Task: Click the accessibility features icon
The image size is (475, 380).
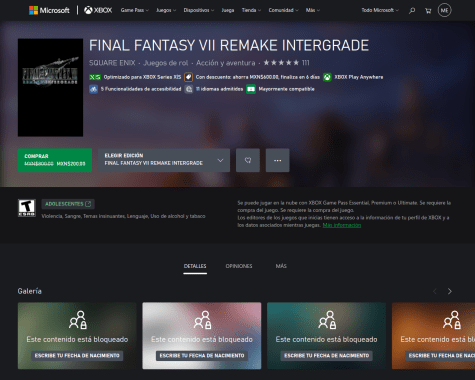Action: (93, 89)
